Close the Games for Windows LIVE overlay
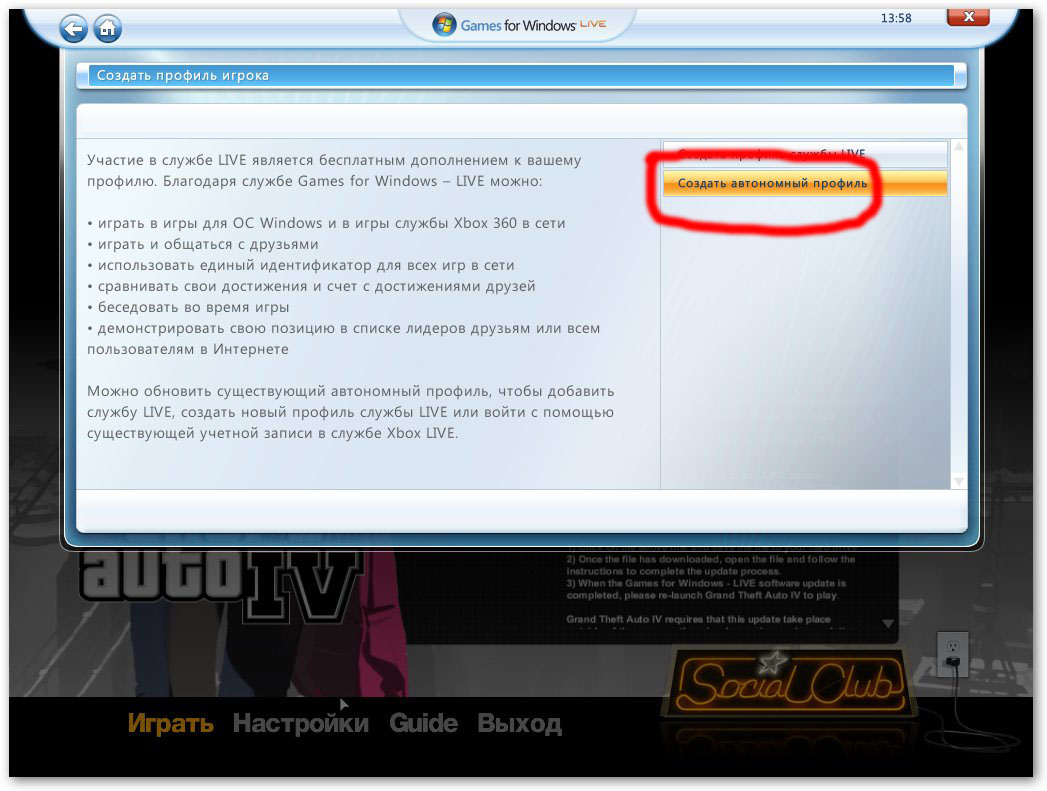The image size is (1047, 791). (968, 17)
